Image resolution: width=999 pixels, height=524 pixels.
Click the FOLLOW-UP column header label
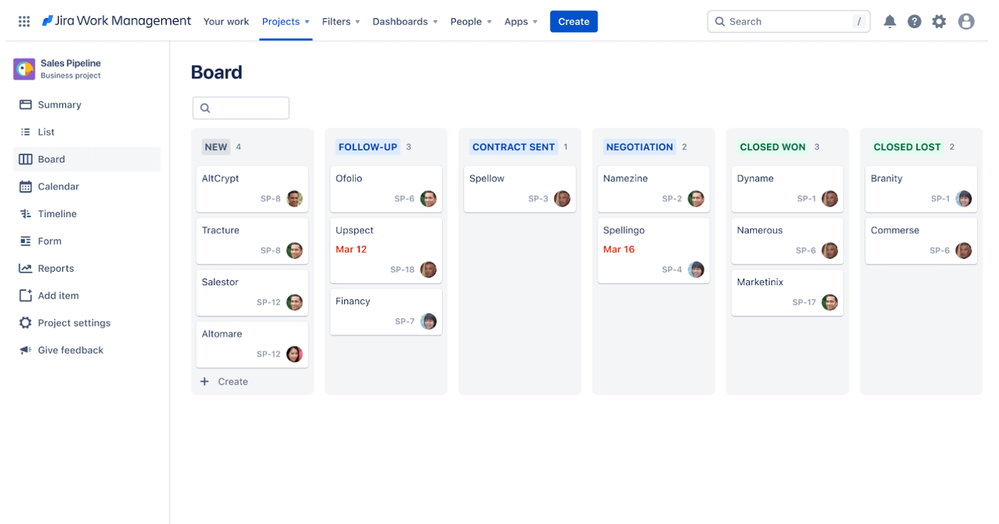pos(368,147)
